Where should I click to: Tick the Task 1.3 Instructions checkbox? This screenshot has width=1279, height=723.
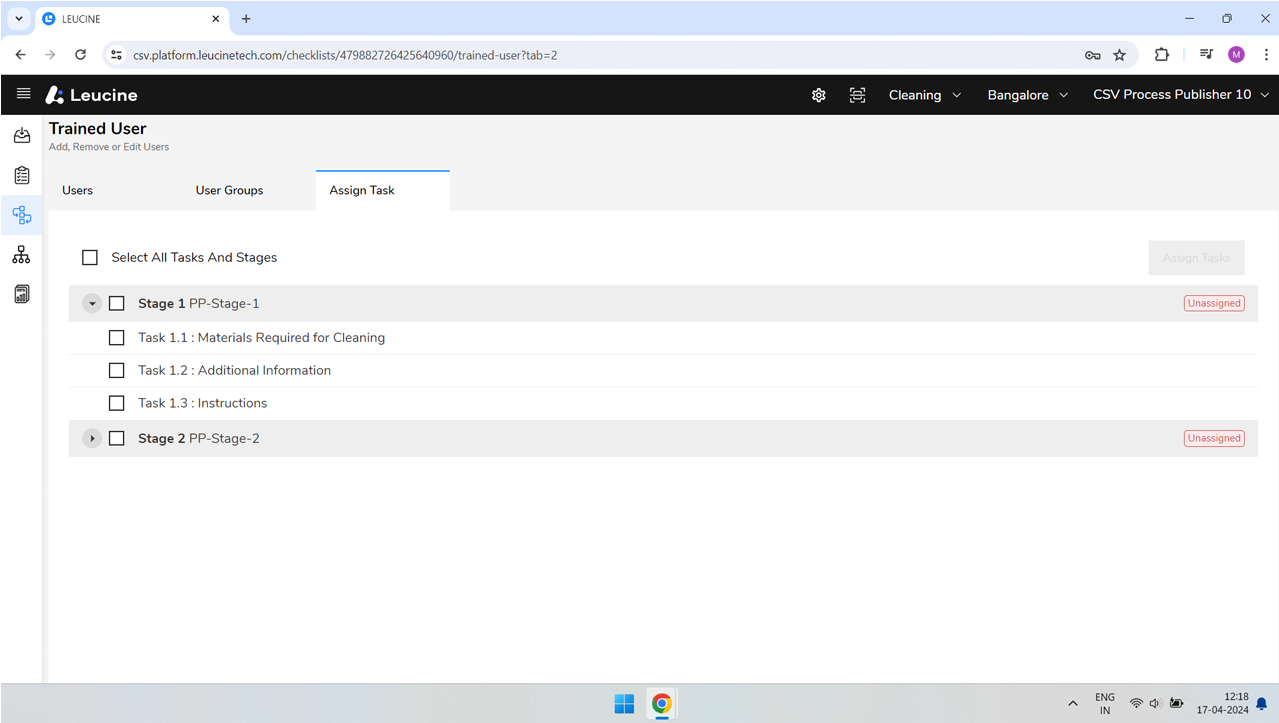[x=117, y=403]
